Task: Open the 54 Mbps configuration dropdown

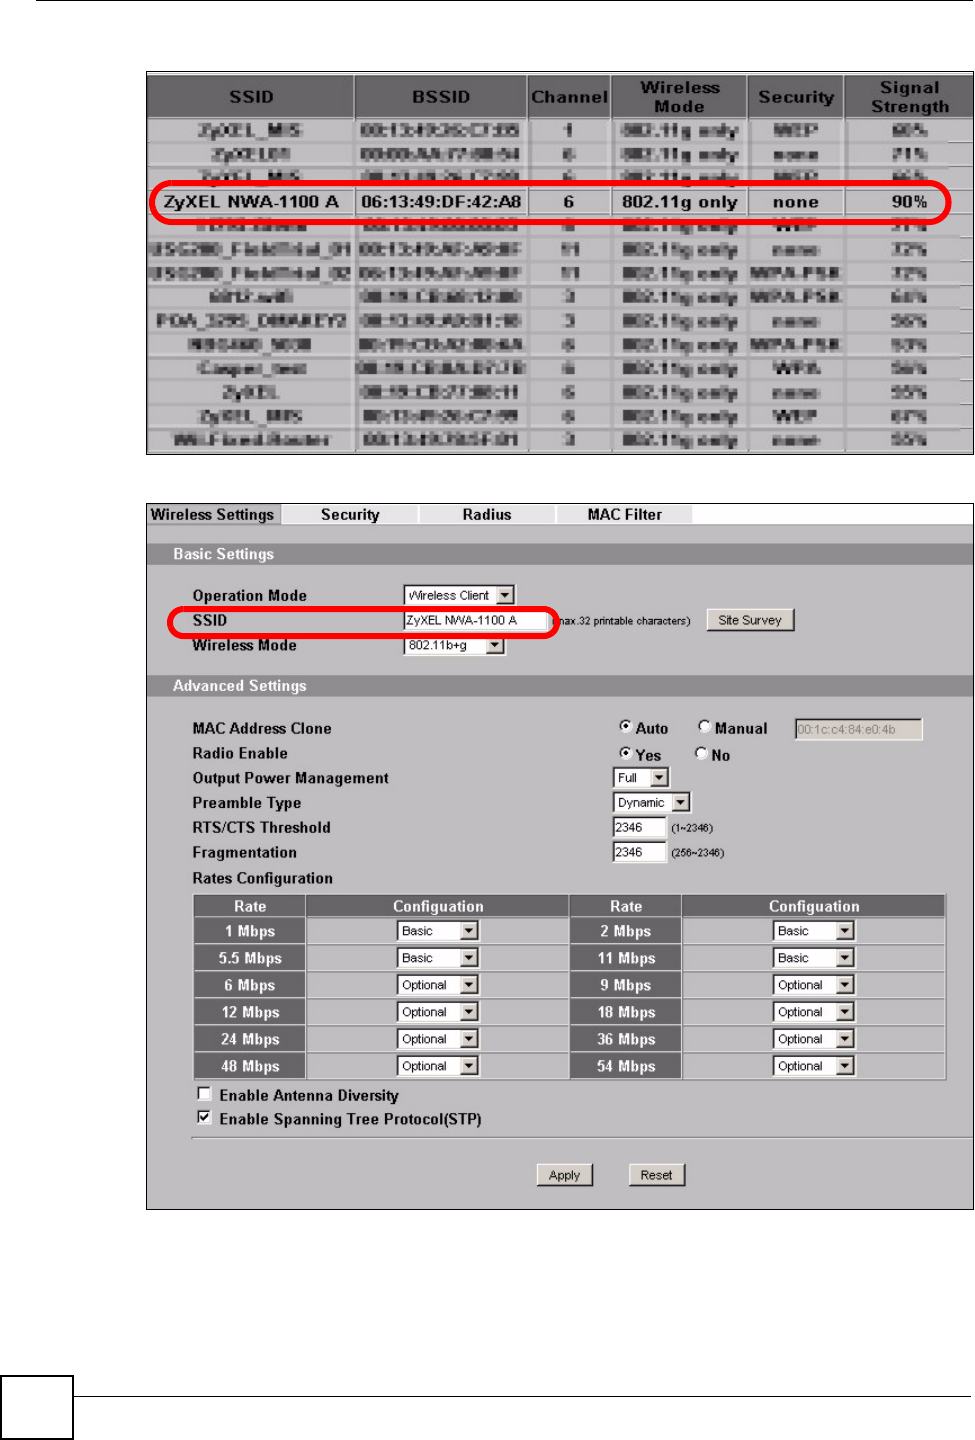Action: [x=814, y=1066]
